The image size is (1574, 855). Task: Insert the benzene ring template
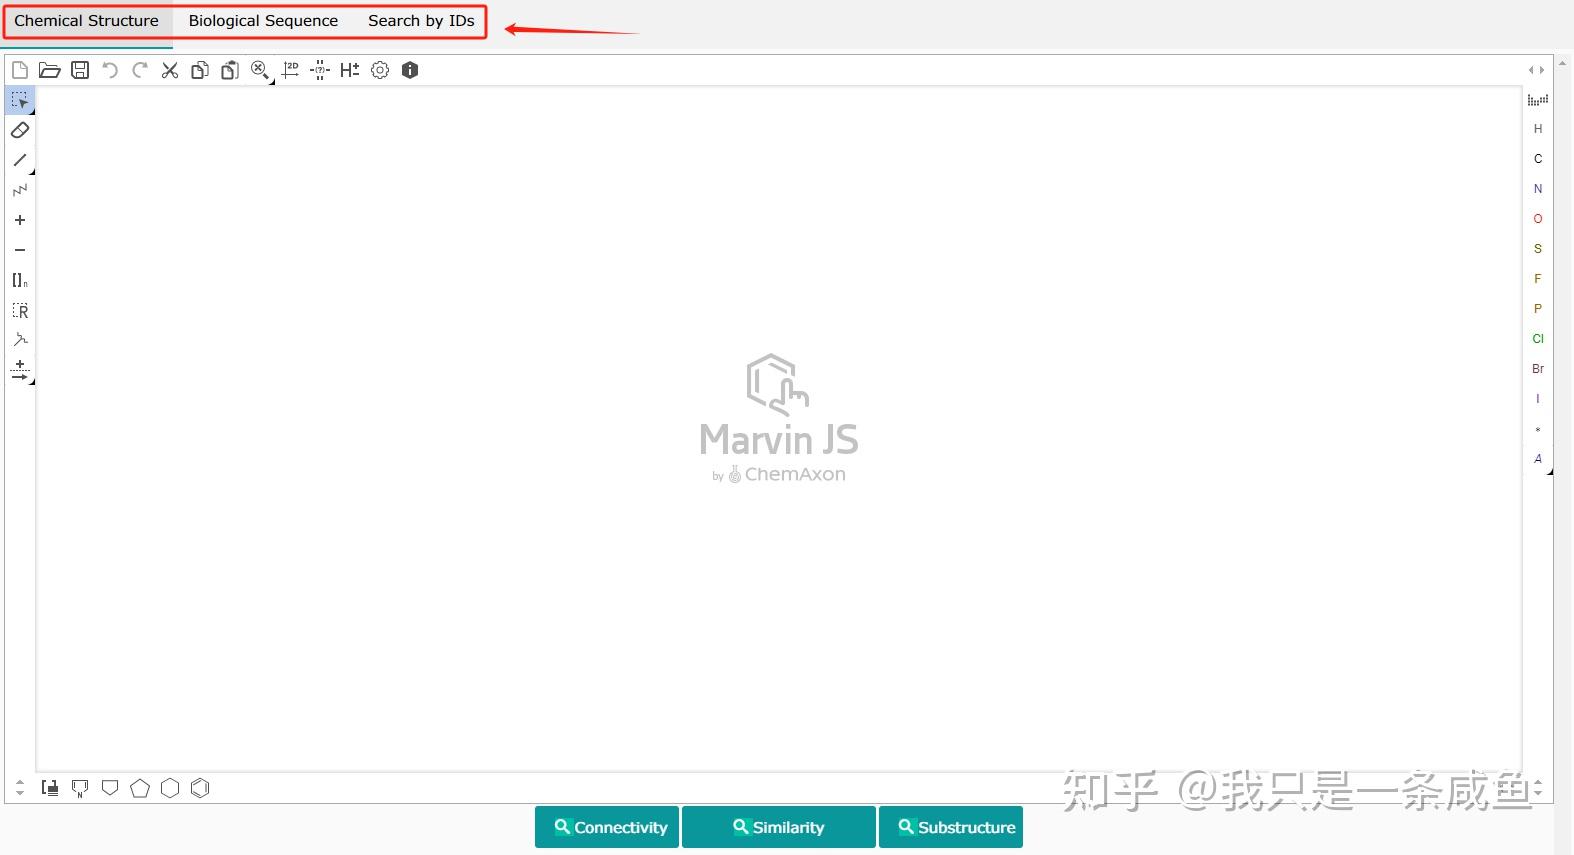click(200, 788)
